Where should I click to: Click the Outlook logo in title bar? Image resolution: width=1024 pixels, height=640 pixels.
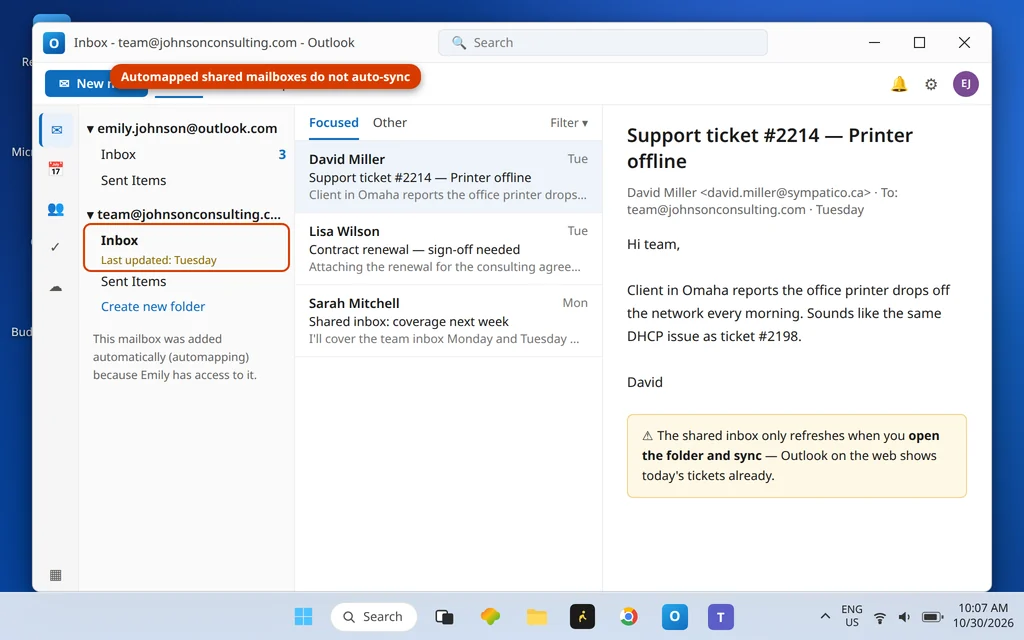click(x=54, y=43)
